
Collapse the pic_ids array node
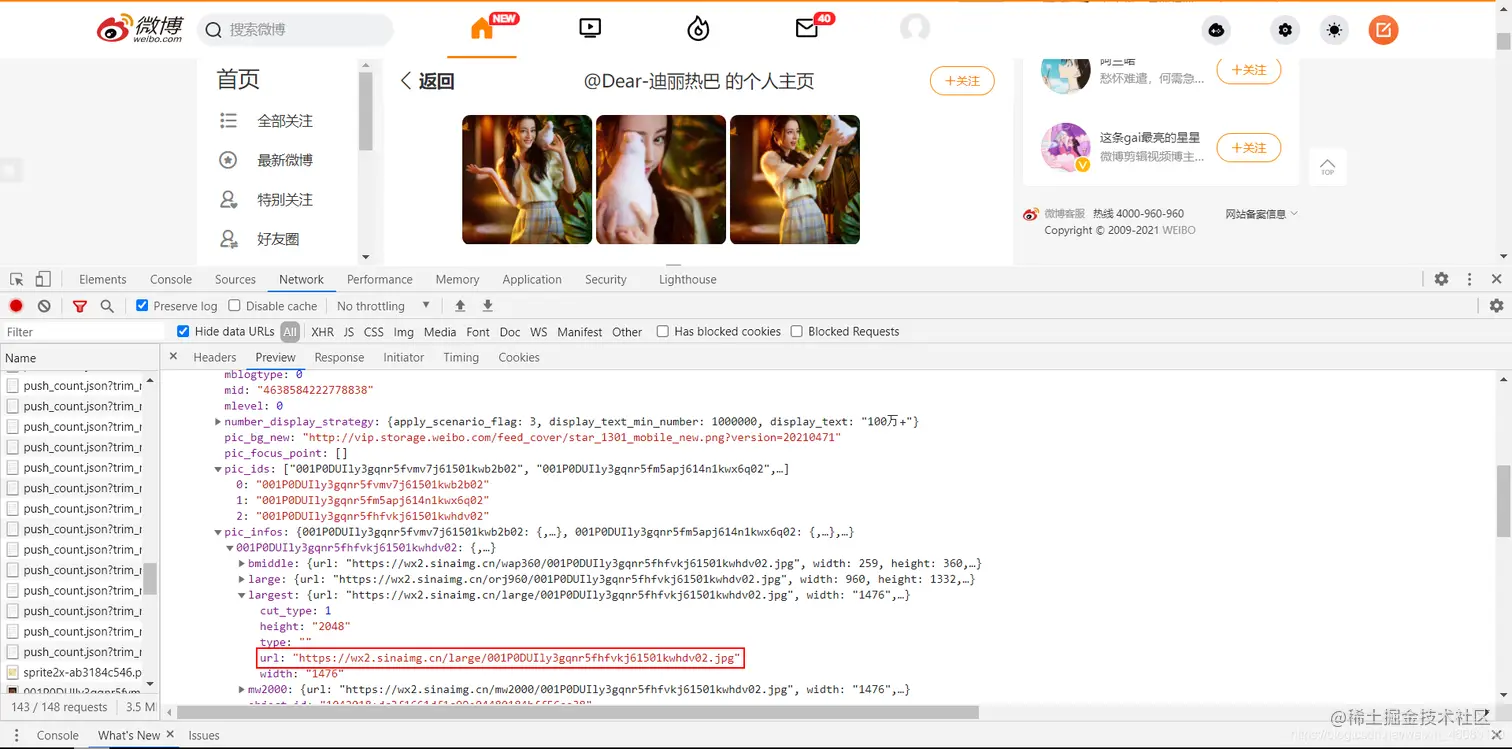(x=218, y=469)
